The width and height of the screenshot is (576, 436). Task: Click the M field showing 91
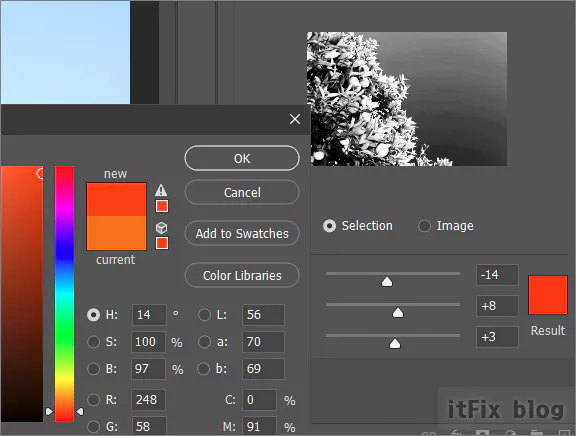[x=259, y=426]
